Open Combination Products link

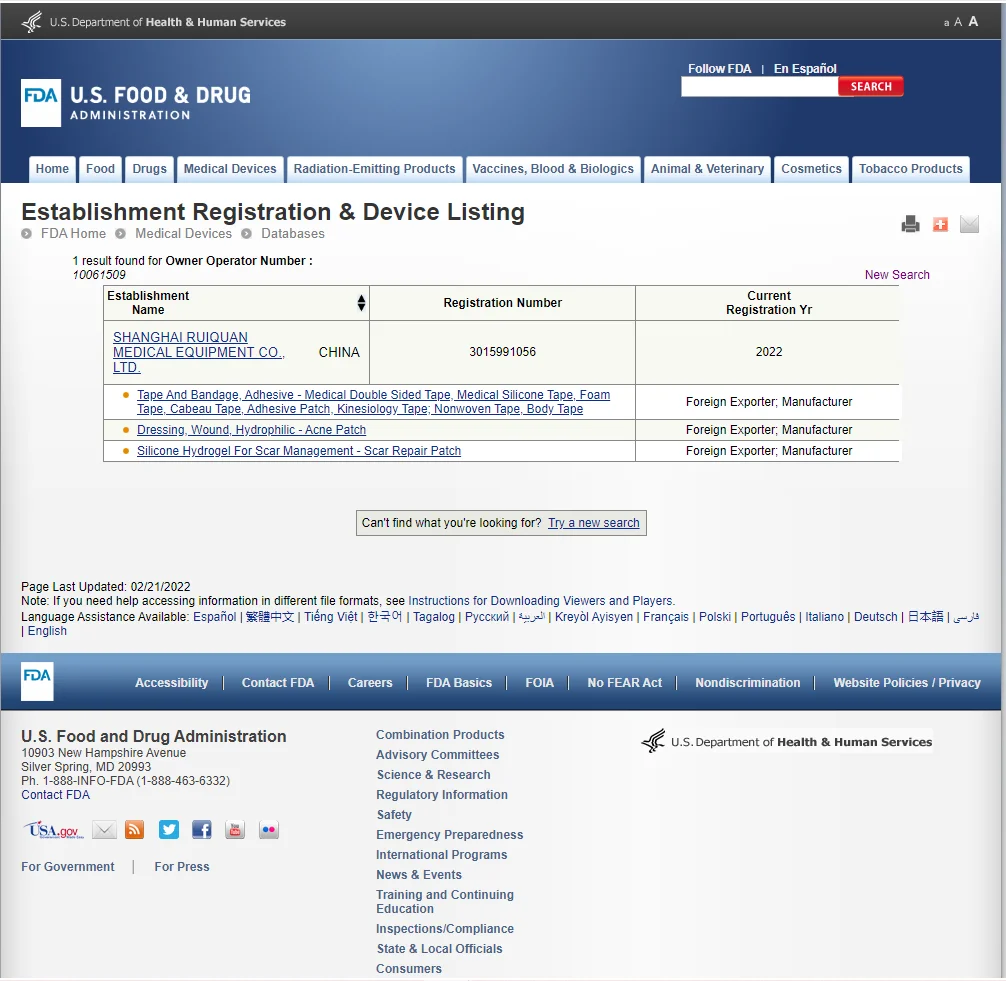[x=440, y=735]
